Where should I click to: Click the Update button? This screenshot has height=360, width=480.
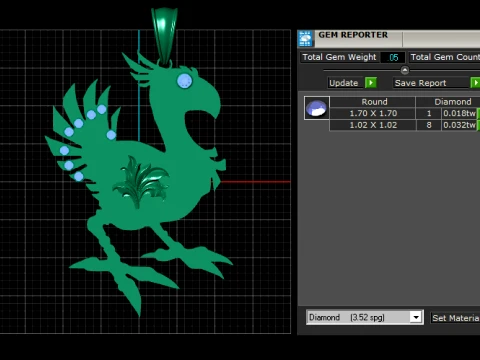(x=344, y=83)
